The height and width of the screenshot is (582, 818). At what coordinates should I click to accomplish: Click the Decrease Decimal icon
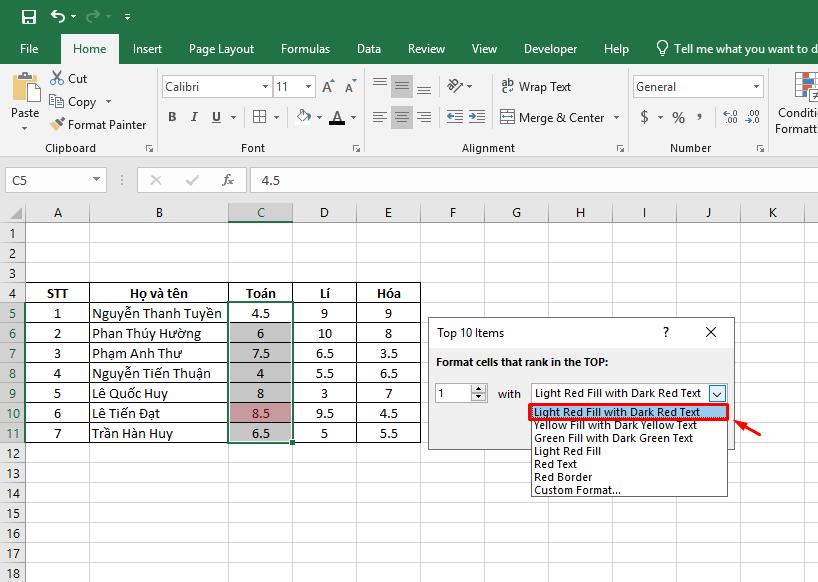(751, 116)
